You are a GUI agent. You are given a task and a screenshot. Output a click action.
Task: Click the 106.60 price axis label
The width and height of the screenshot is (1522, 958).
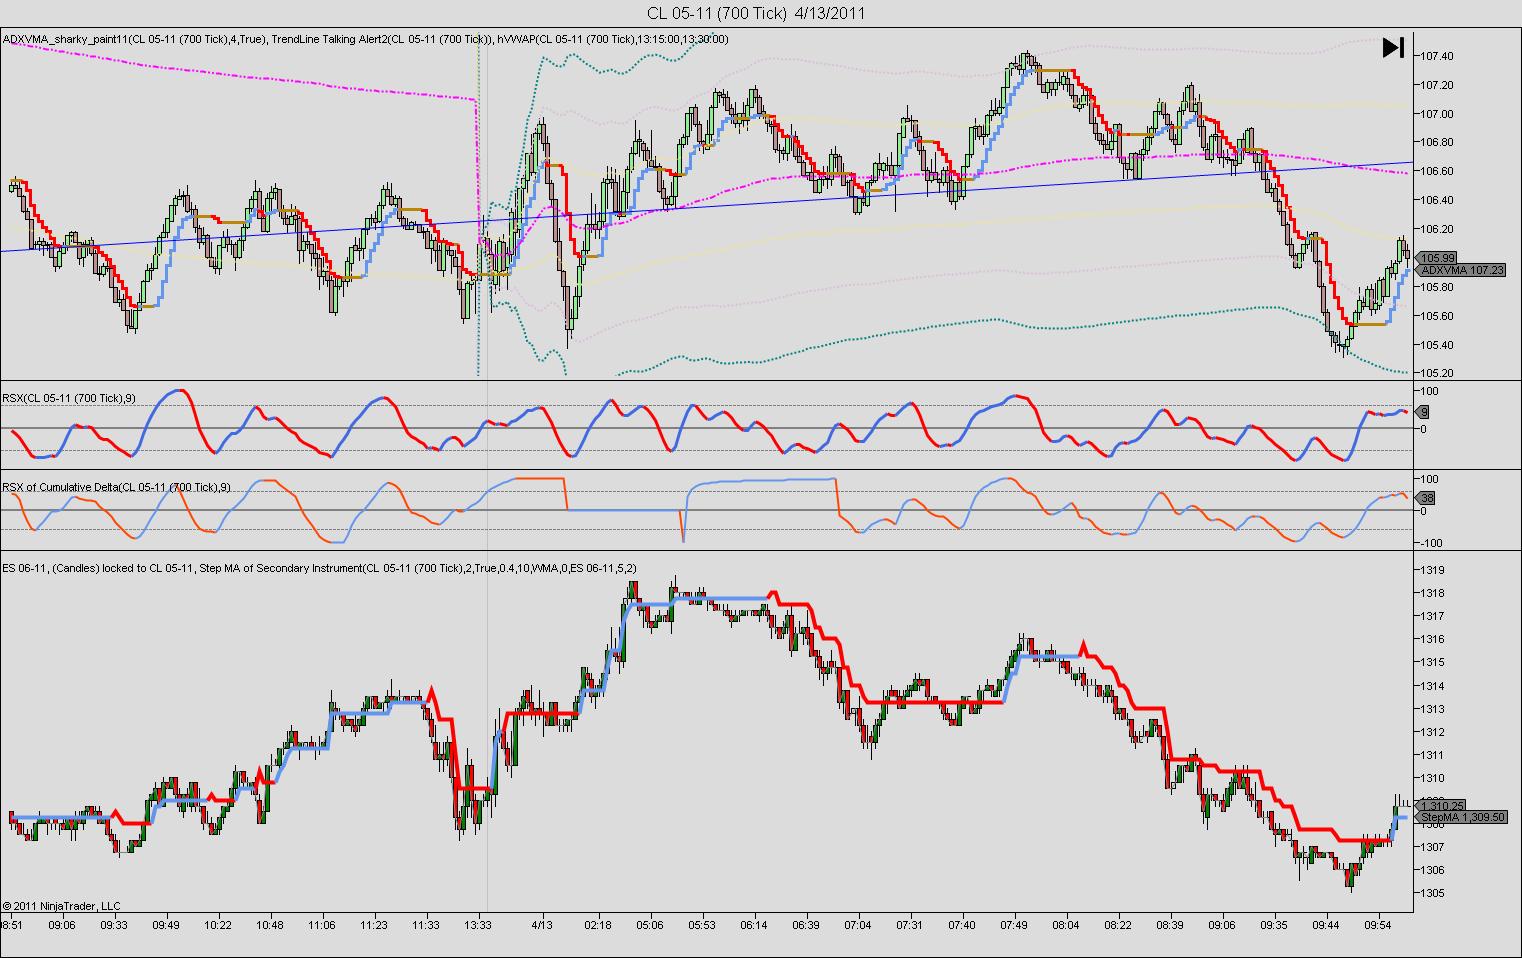click(1437, 171)
